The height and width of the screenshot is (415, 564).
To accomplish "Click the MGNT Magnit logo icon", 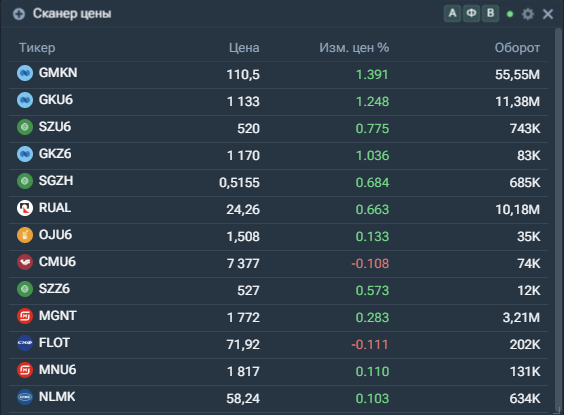I will point(25,316).
